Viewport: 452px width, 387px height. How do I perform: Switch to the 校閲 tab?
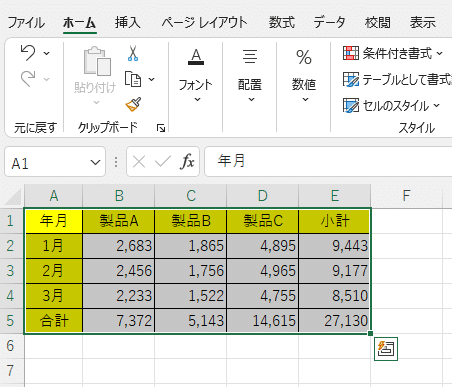click(377, 23)
